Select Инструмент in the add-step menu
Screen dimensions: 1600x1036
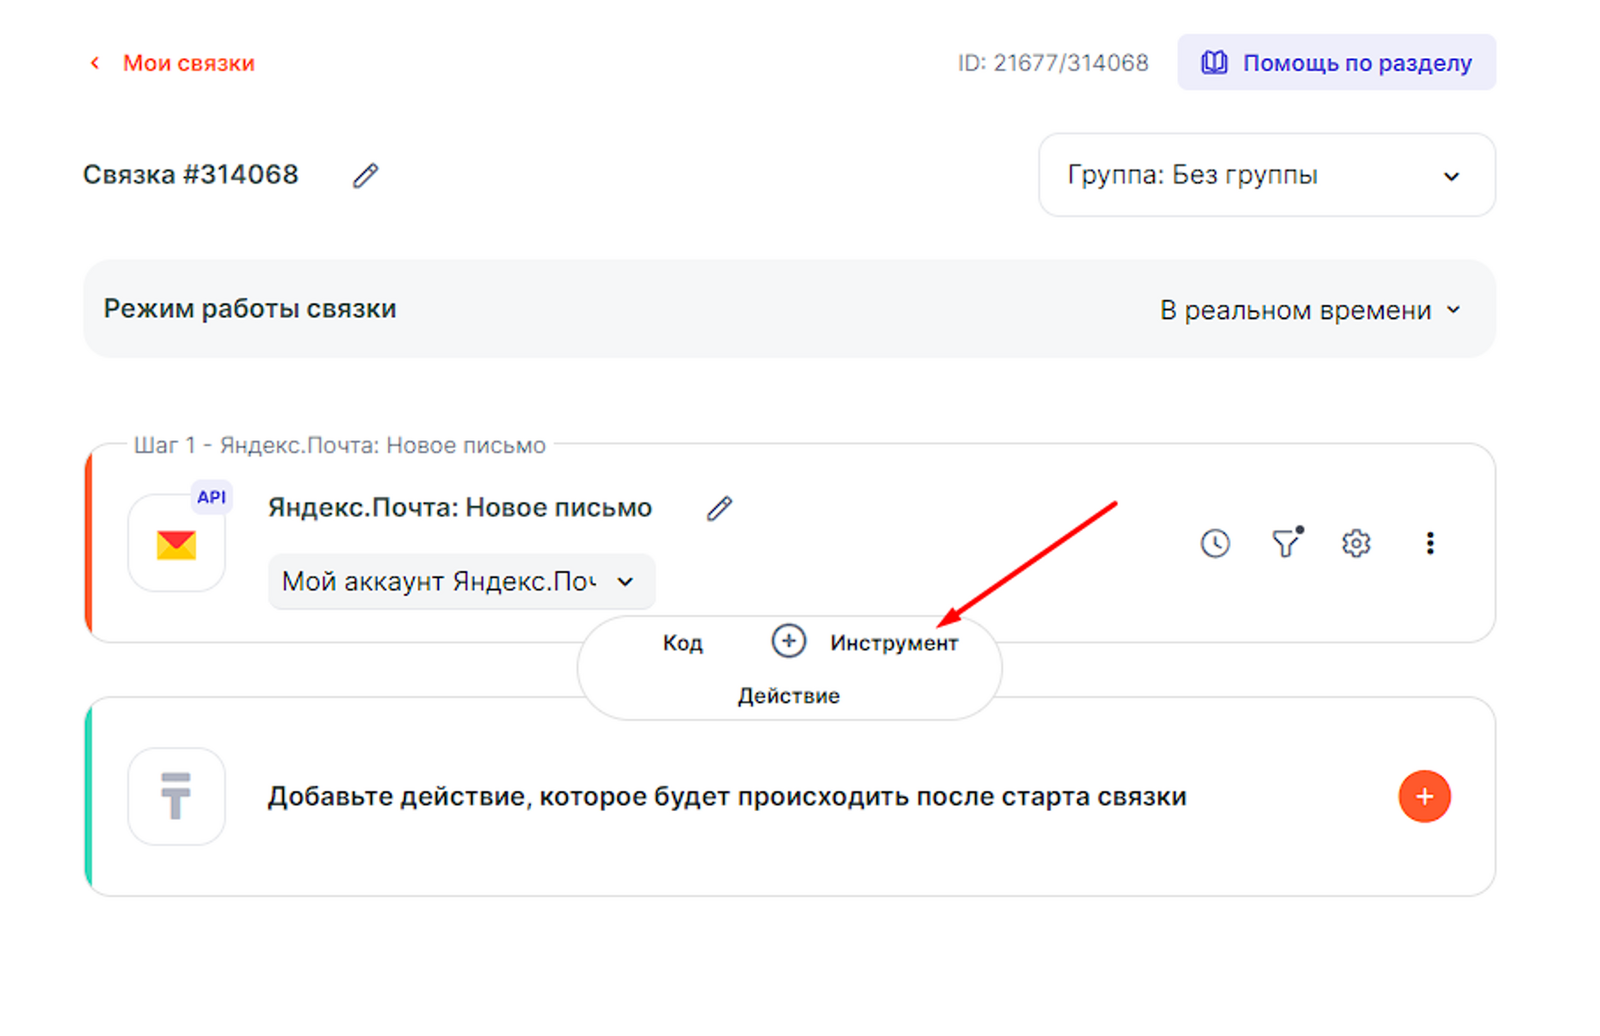click(x=894, y=643)
